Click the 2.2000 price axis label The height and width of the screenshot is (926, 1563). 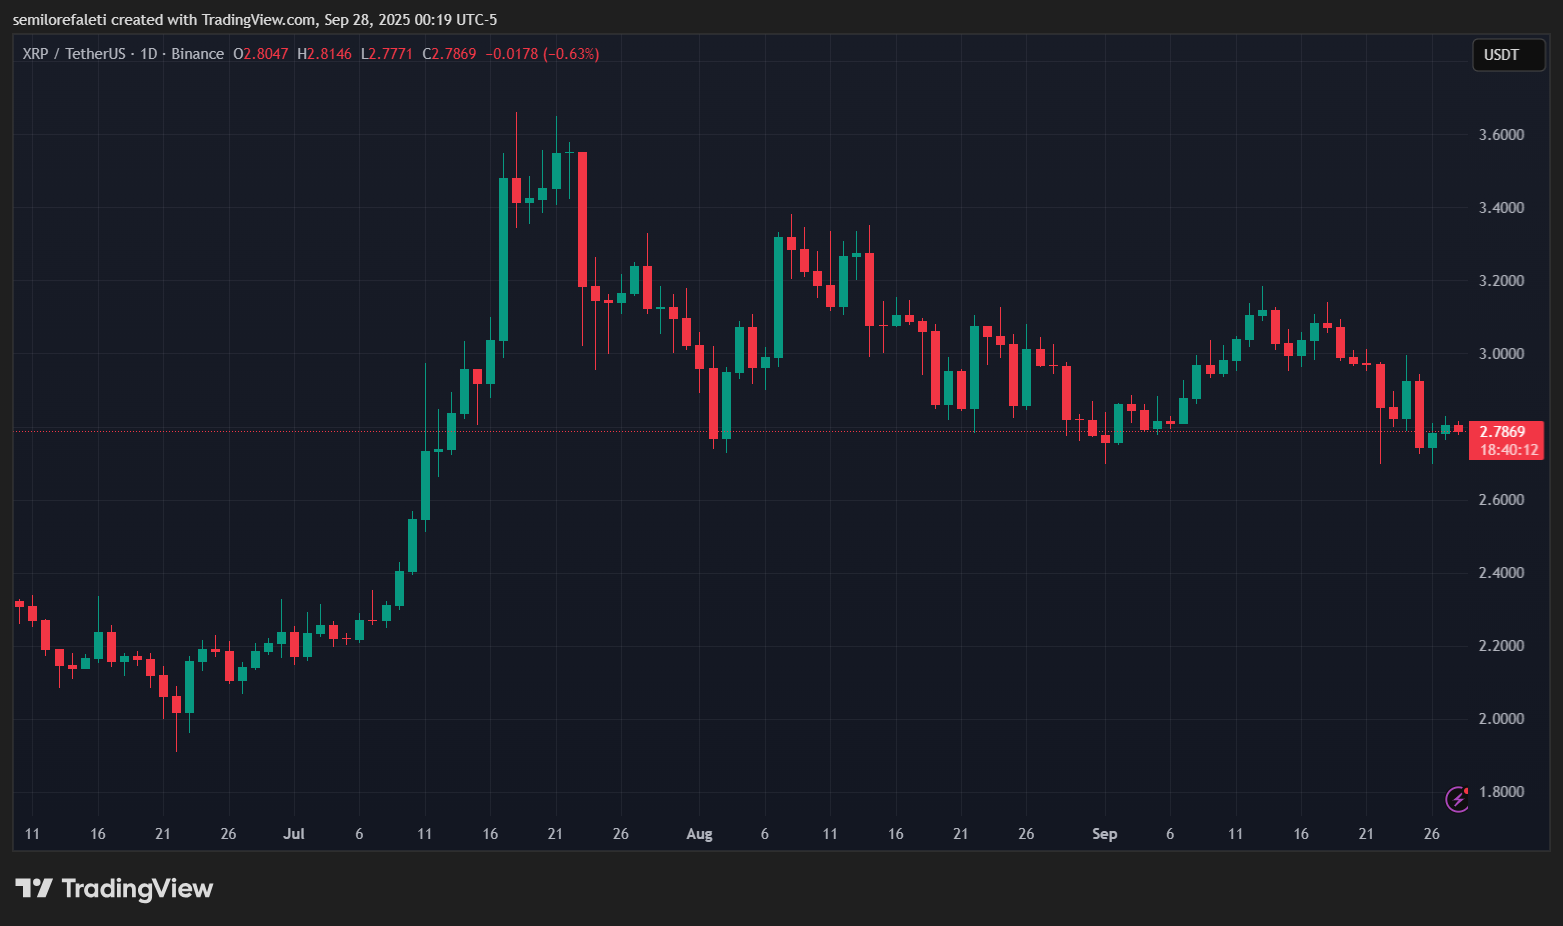[1502, 646]
